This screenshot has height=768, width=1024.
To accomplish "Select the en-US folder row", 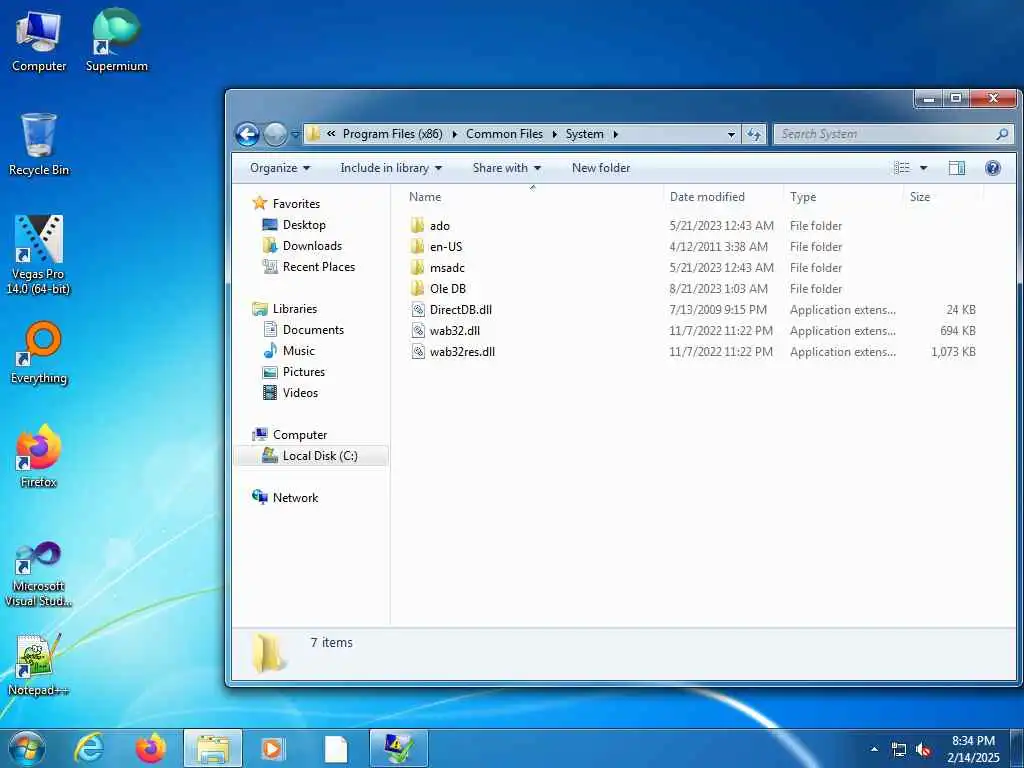I will click(693, 247).
